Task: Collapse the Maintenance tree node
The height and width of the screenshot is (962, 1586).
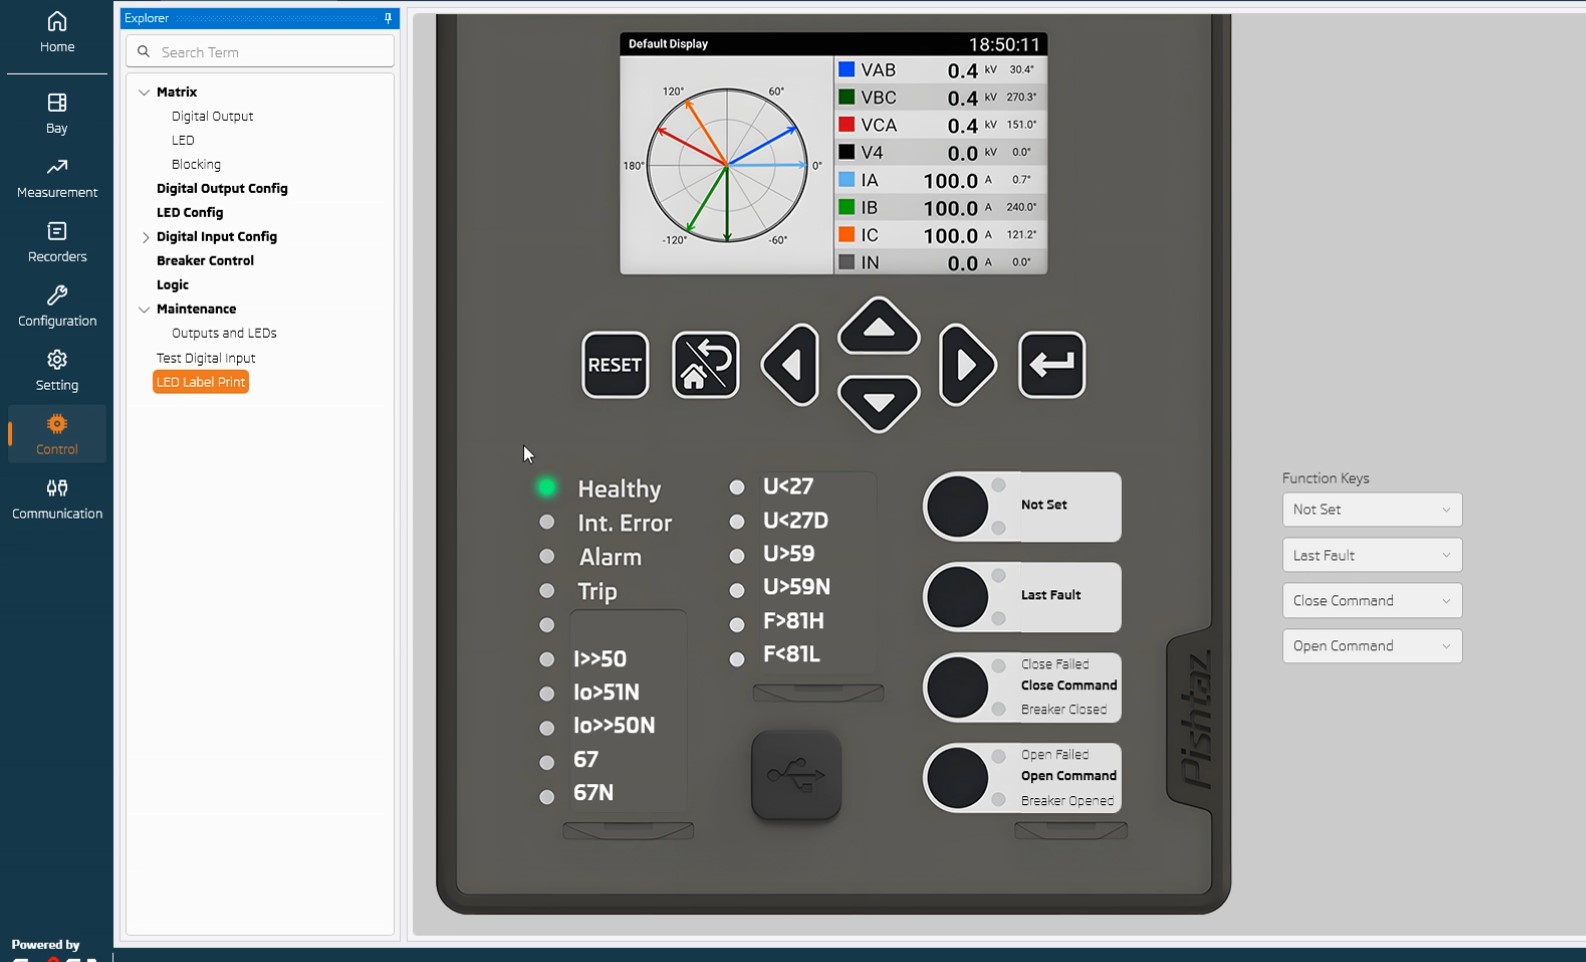Action: [x=144, y=310]
